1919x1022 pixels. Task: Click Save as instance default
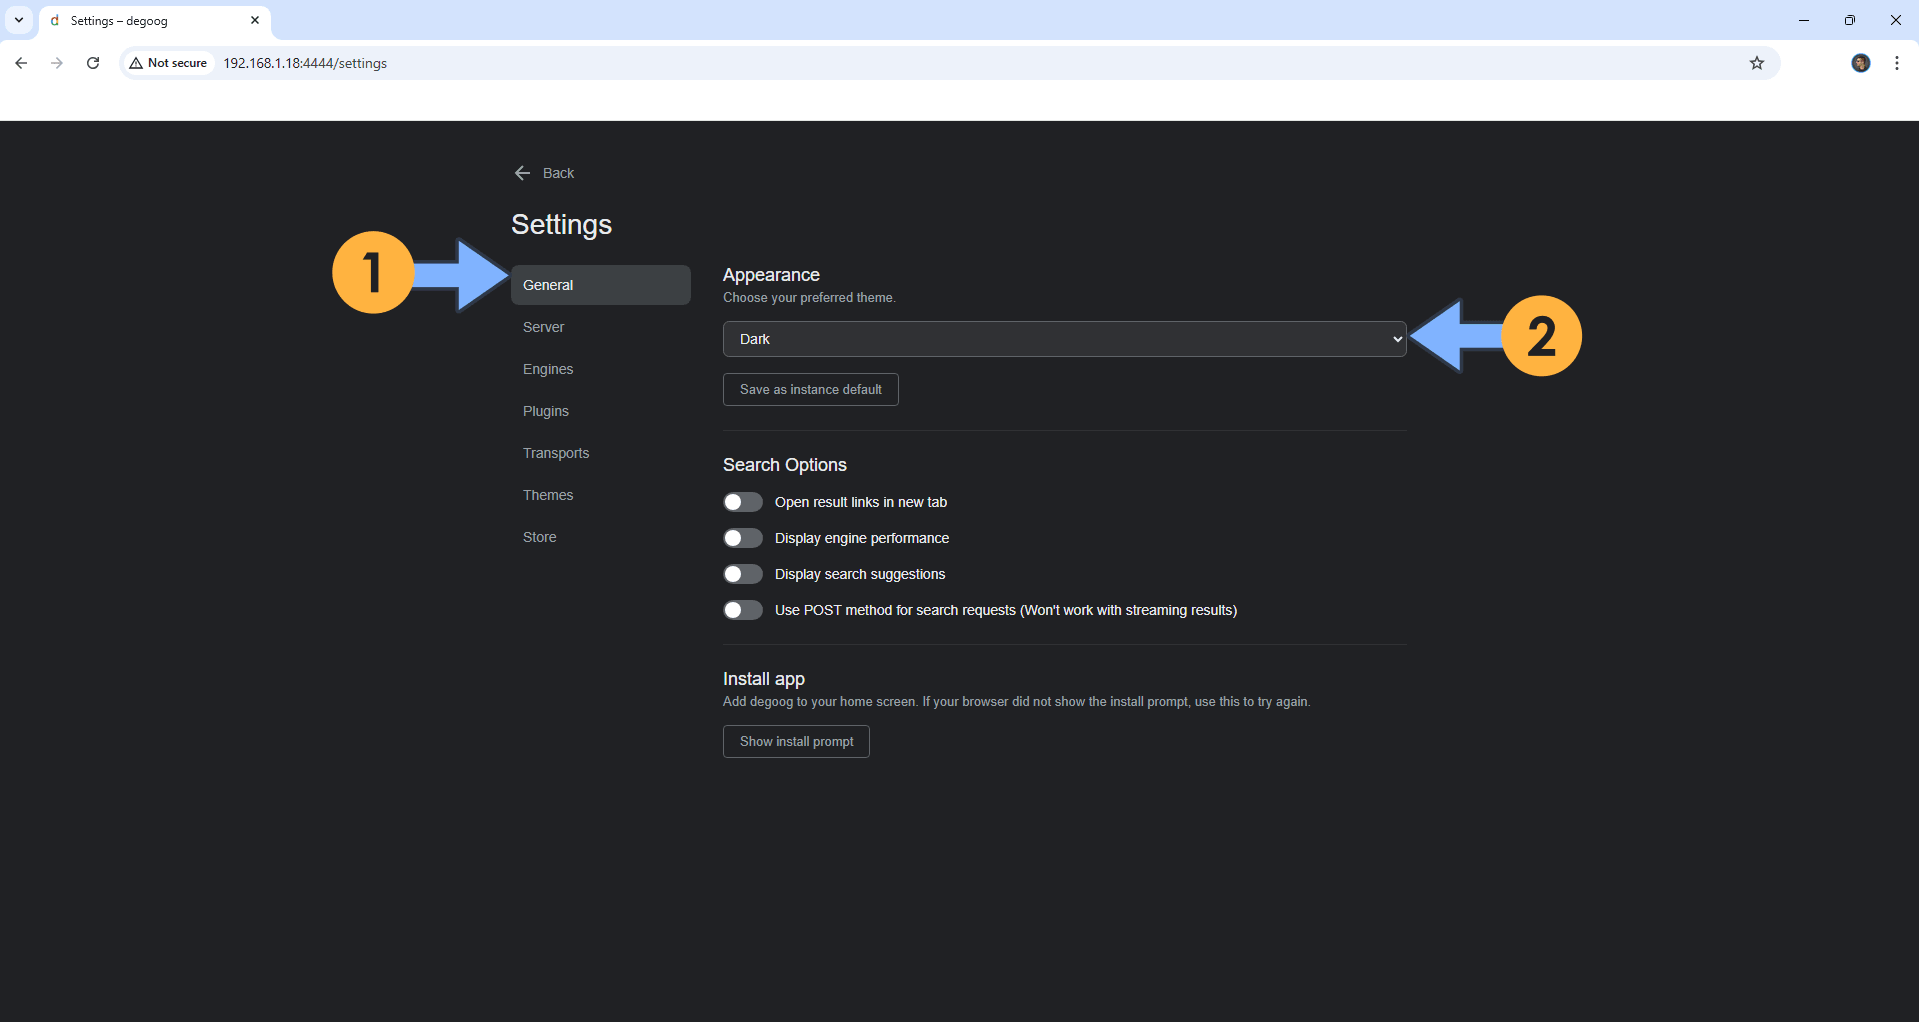coord(810,389)
